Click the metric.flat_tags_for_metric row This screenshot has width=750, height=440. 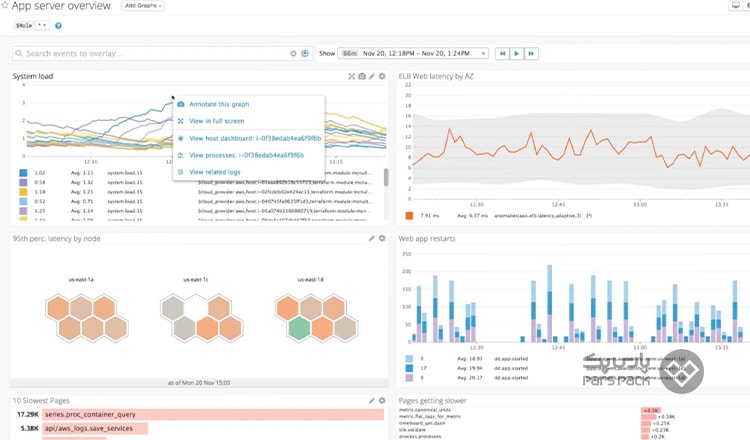(x=430, y=417)
